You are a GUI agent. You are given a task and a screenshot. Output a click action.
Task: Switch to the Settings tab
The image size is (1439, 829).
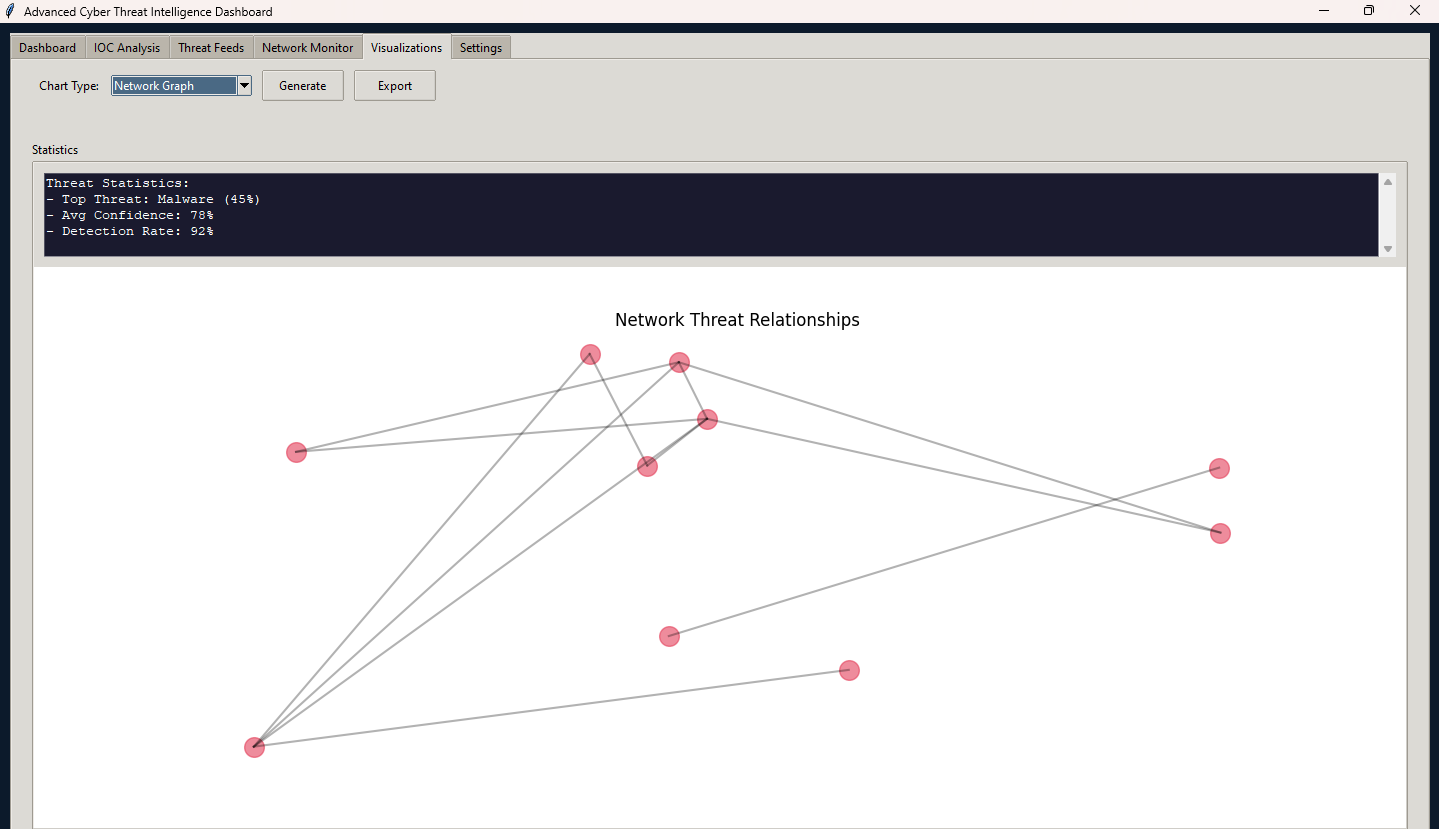[481, 48]
